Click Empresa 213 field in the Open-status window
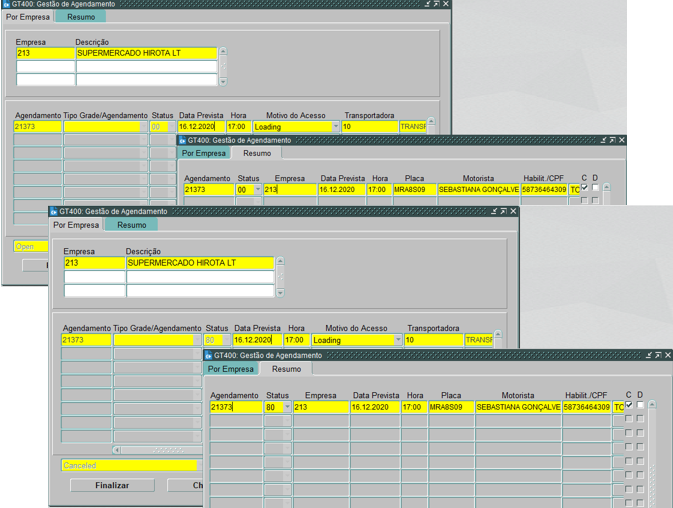This screenshot has height=508, width=673. coord(45,53)
